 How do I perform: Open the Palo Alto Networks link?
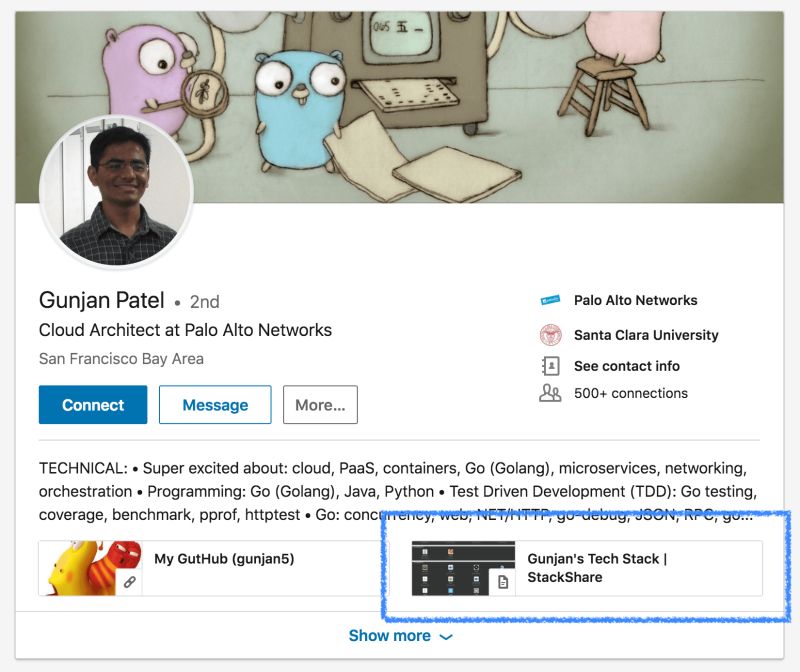(x=635, y=300)
